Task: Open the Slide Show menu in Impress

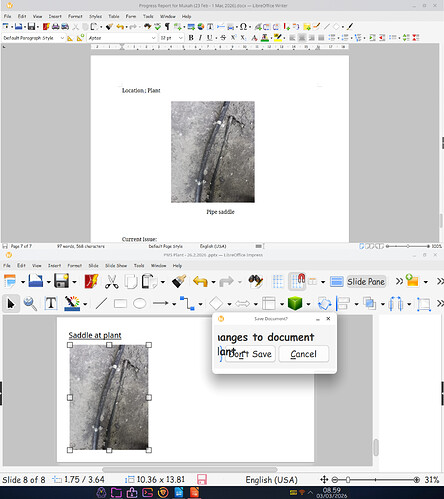Action: pyautogui.click(x=116, y=266)
